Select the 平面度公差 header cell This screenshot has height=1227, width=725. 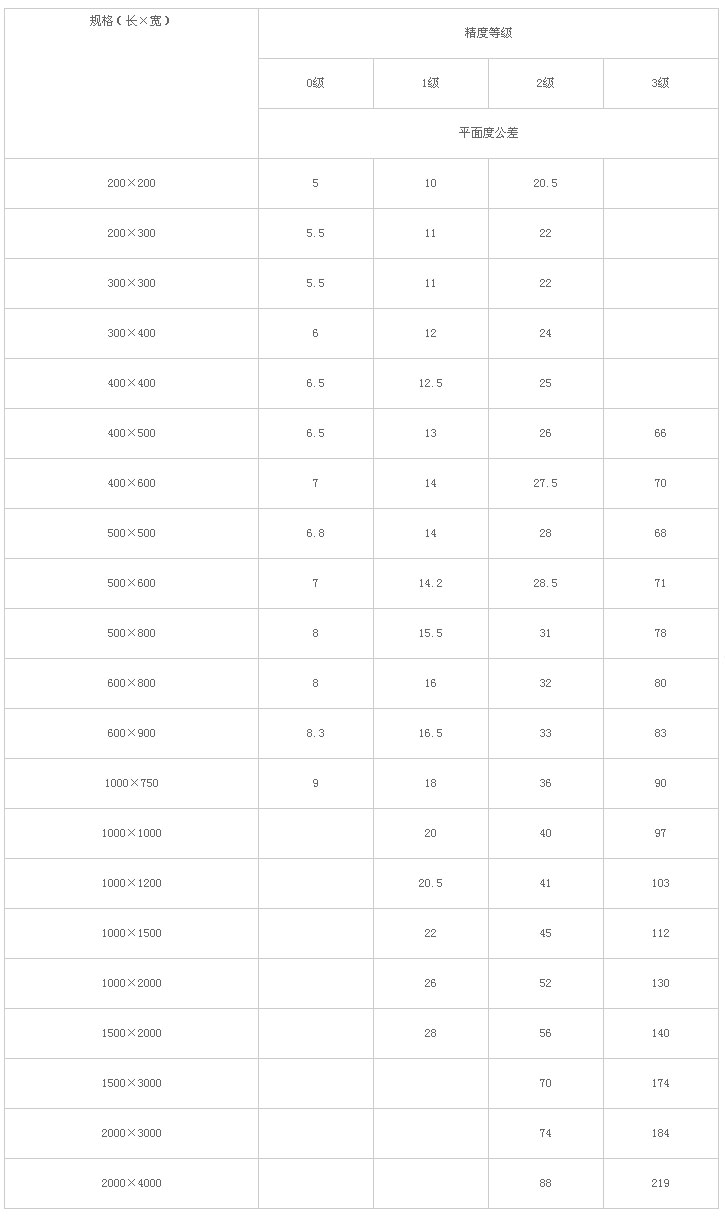coord(488,134)
